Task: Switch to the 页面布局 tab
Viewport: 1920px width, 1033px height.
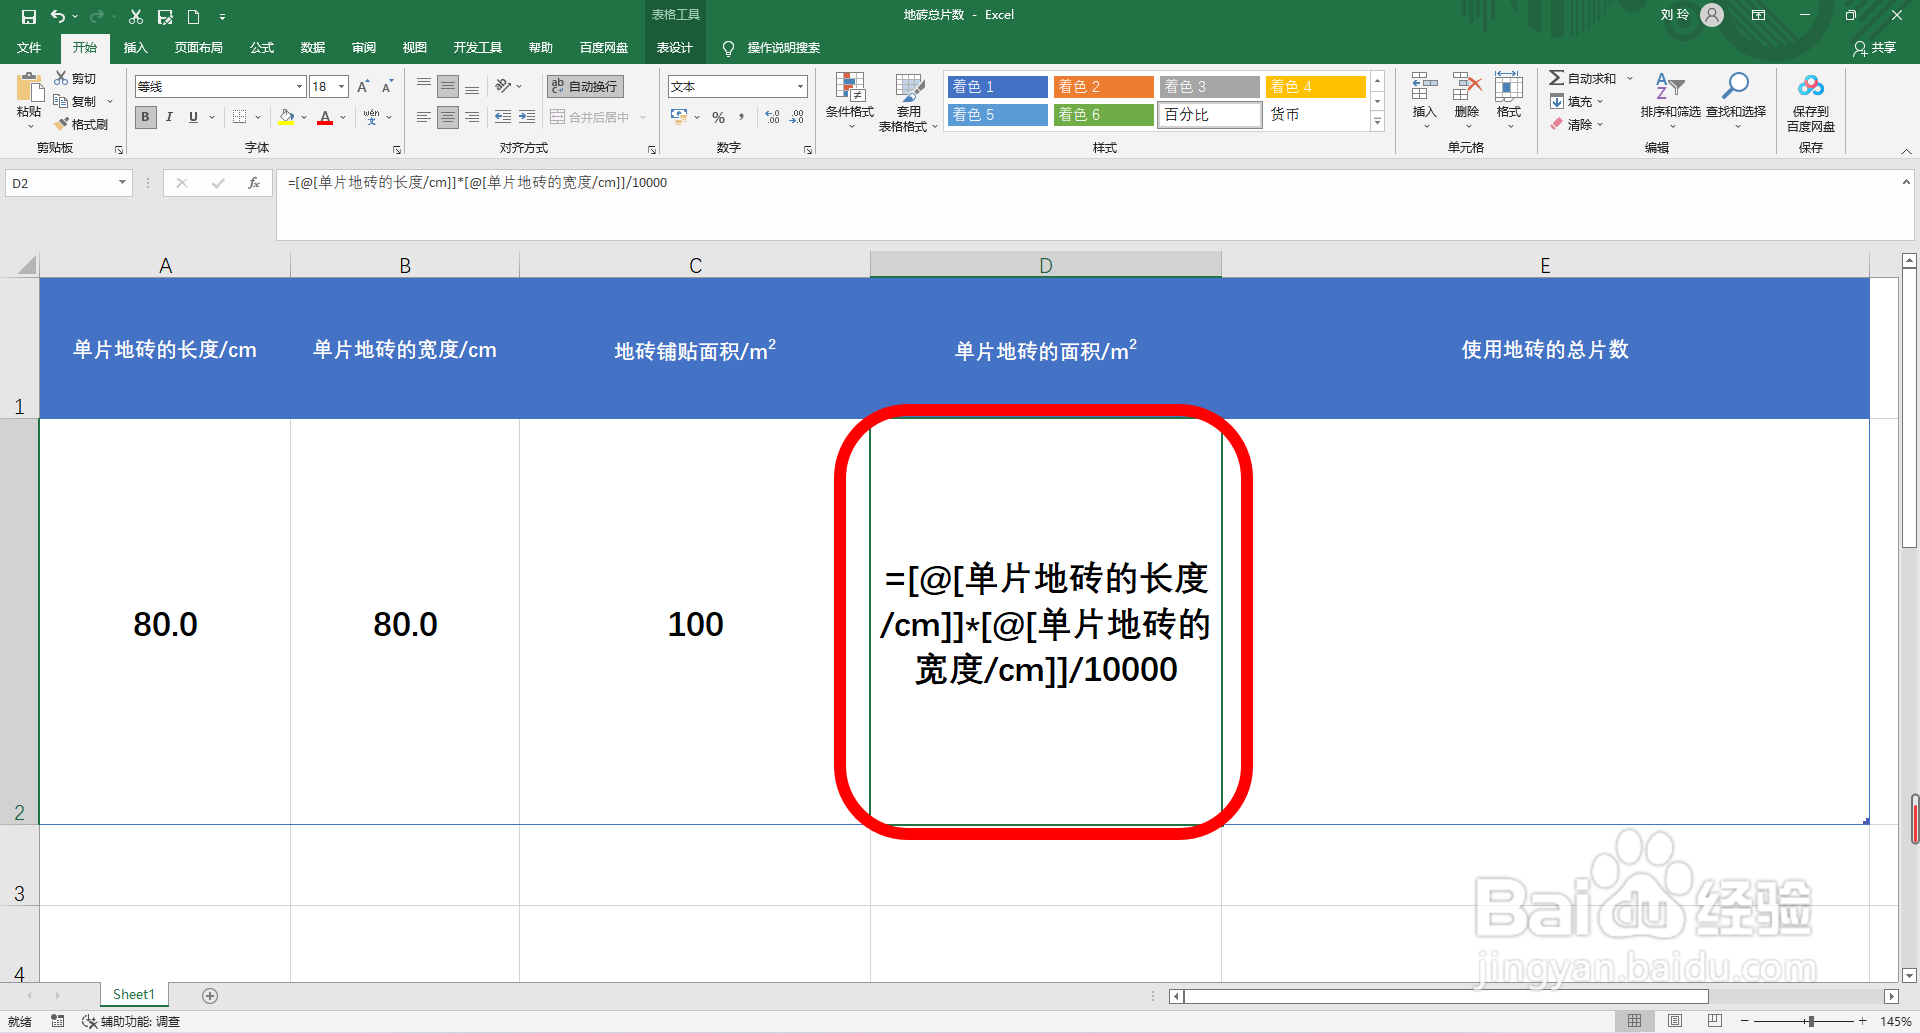Action: click(x=198, y=48)
